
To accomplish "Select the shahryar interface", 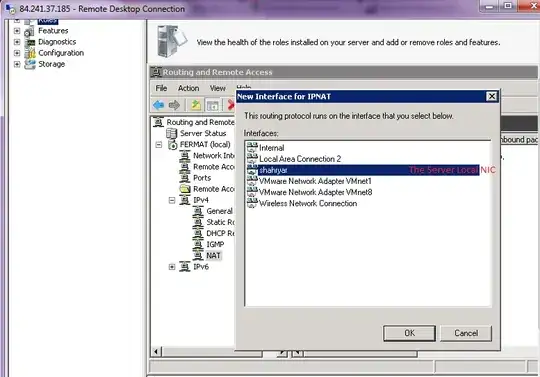I will pyautogui.click(x=369, y=170).
